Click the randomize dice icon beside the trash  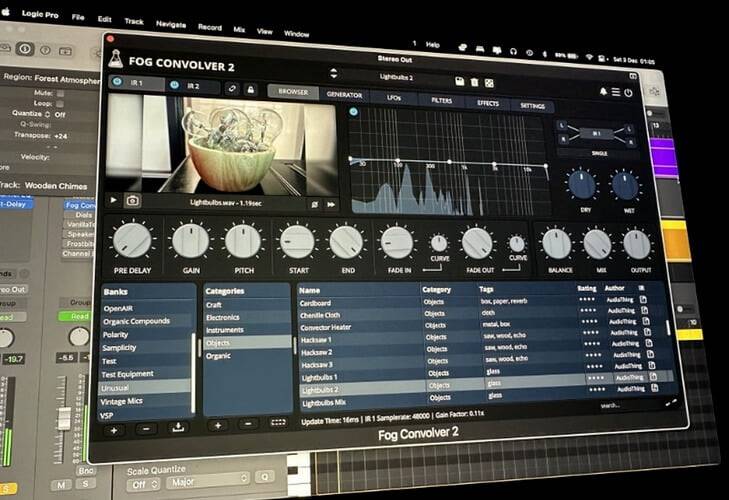pyautogui.click(x=489, y=83)
